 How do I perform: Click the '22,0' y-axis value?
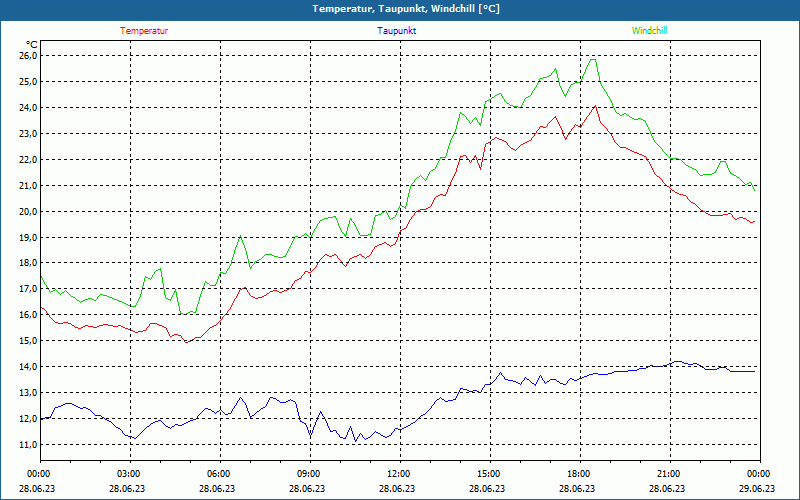(28, 159)
